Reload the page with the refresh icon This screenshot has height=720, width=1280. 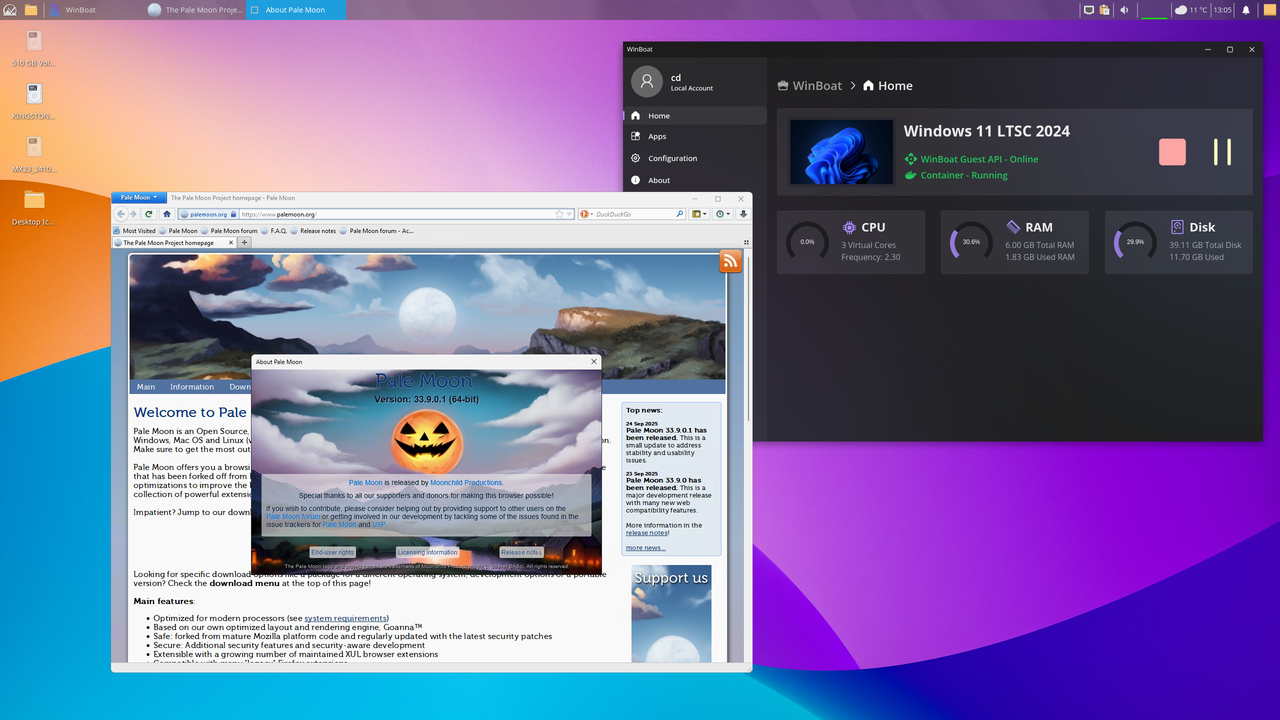[147, 213]
